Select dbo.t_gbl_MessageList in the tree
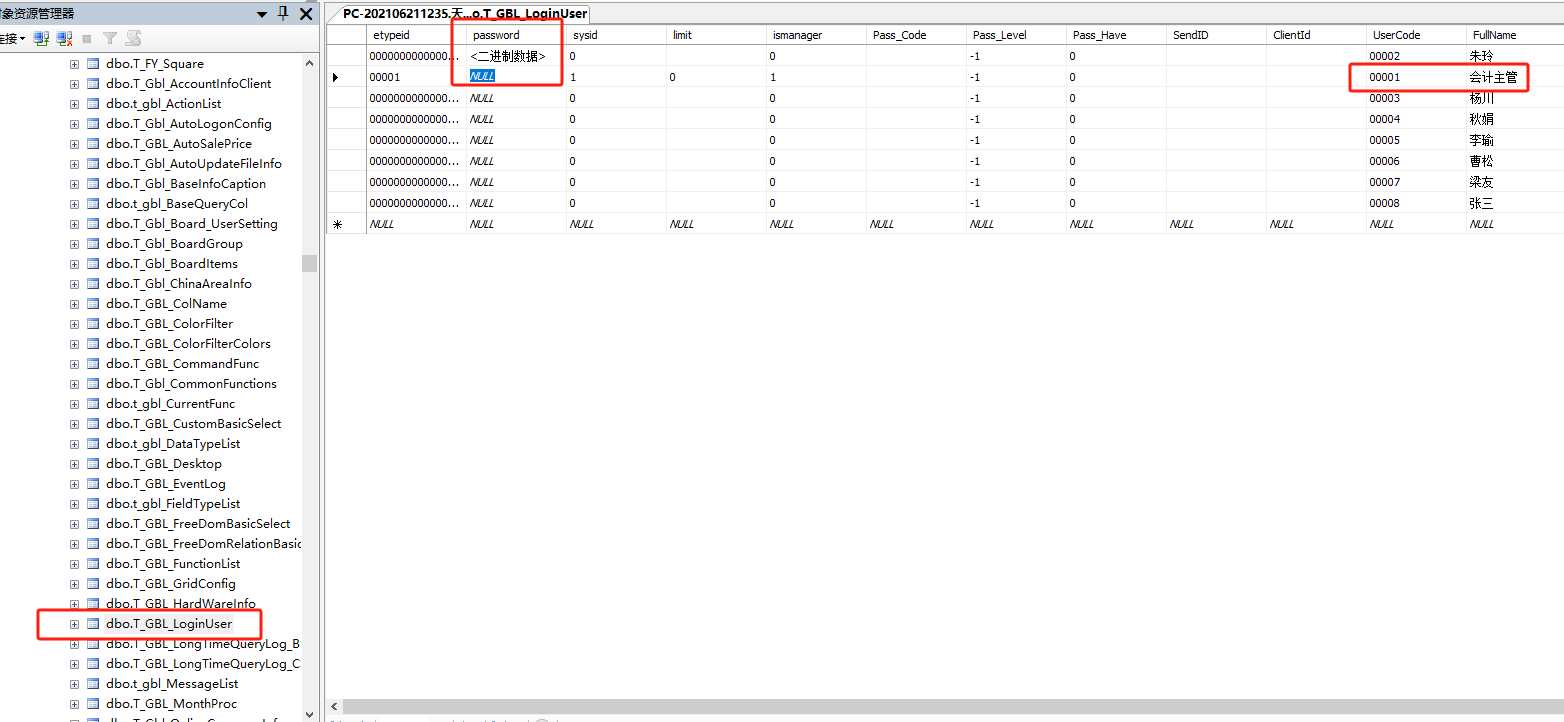This screenshot has height=722, width=1564. pyautogui.click(x=172, y=684)
